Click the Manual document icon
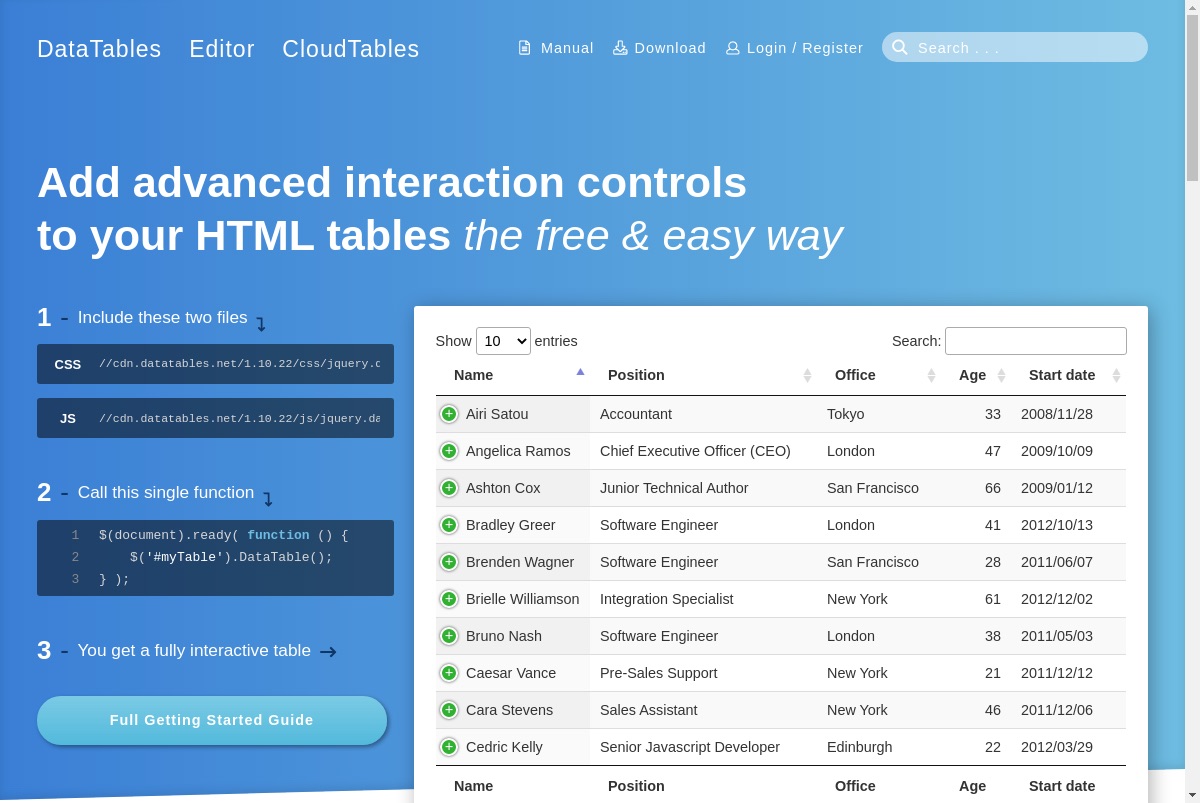The height and width of the screenshot is (803, 1200). click(x=524, y=48)
